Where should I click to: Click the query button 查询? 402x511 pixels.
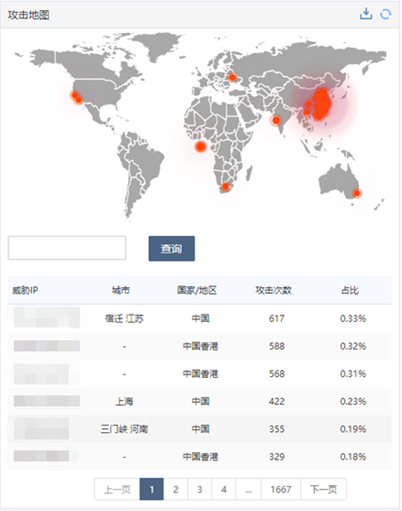172,248
